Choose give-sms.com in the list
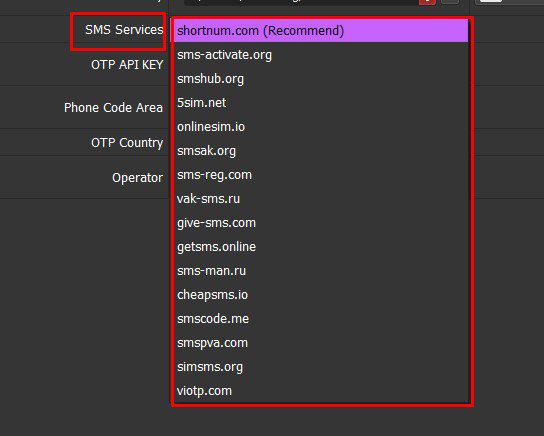This screenshot has height=436, width=544. tap(321, 223)
